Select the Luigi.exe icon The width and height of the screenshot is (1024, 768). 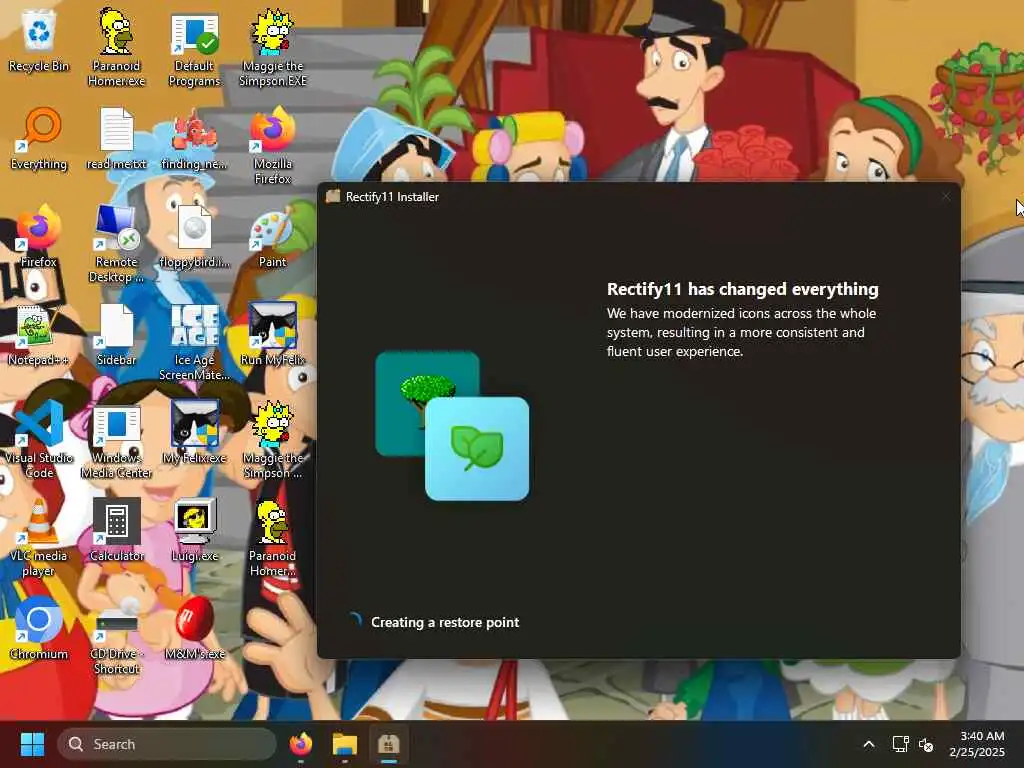pyautogui.click(x=195, y=531)
